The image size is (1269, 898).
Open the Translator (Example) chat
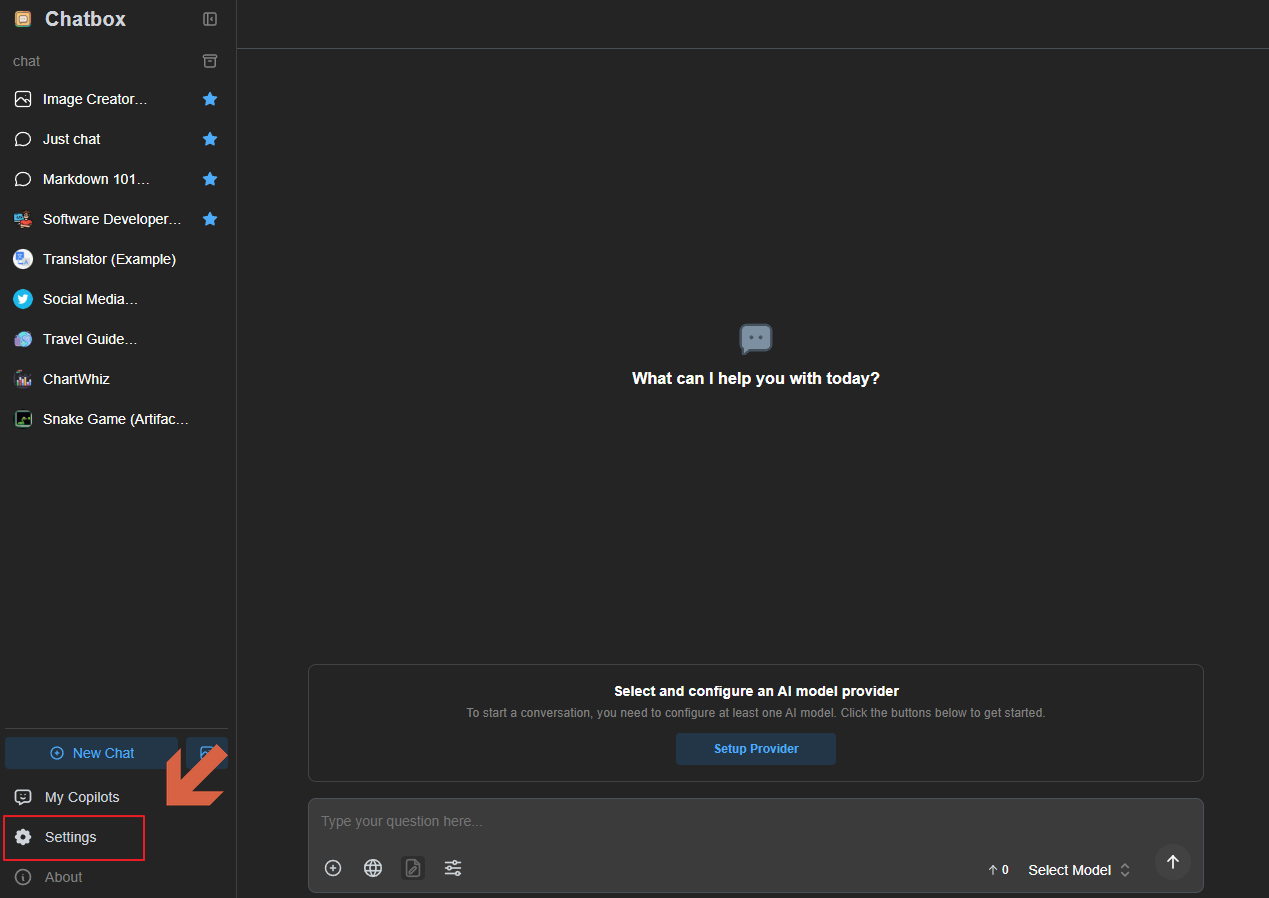(109, 259)
